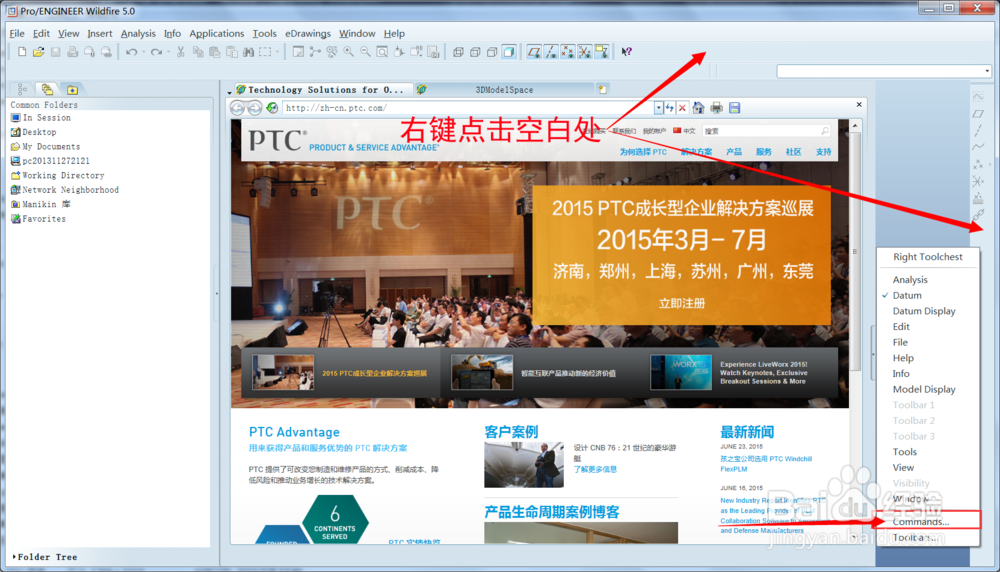Click the Datum Plane tool icon

tap(978, 114)
